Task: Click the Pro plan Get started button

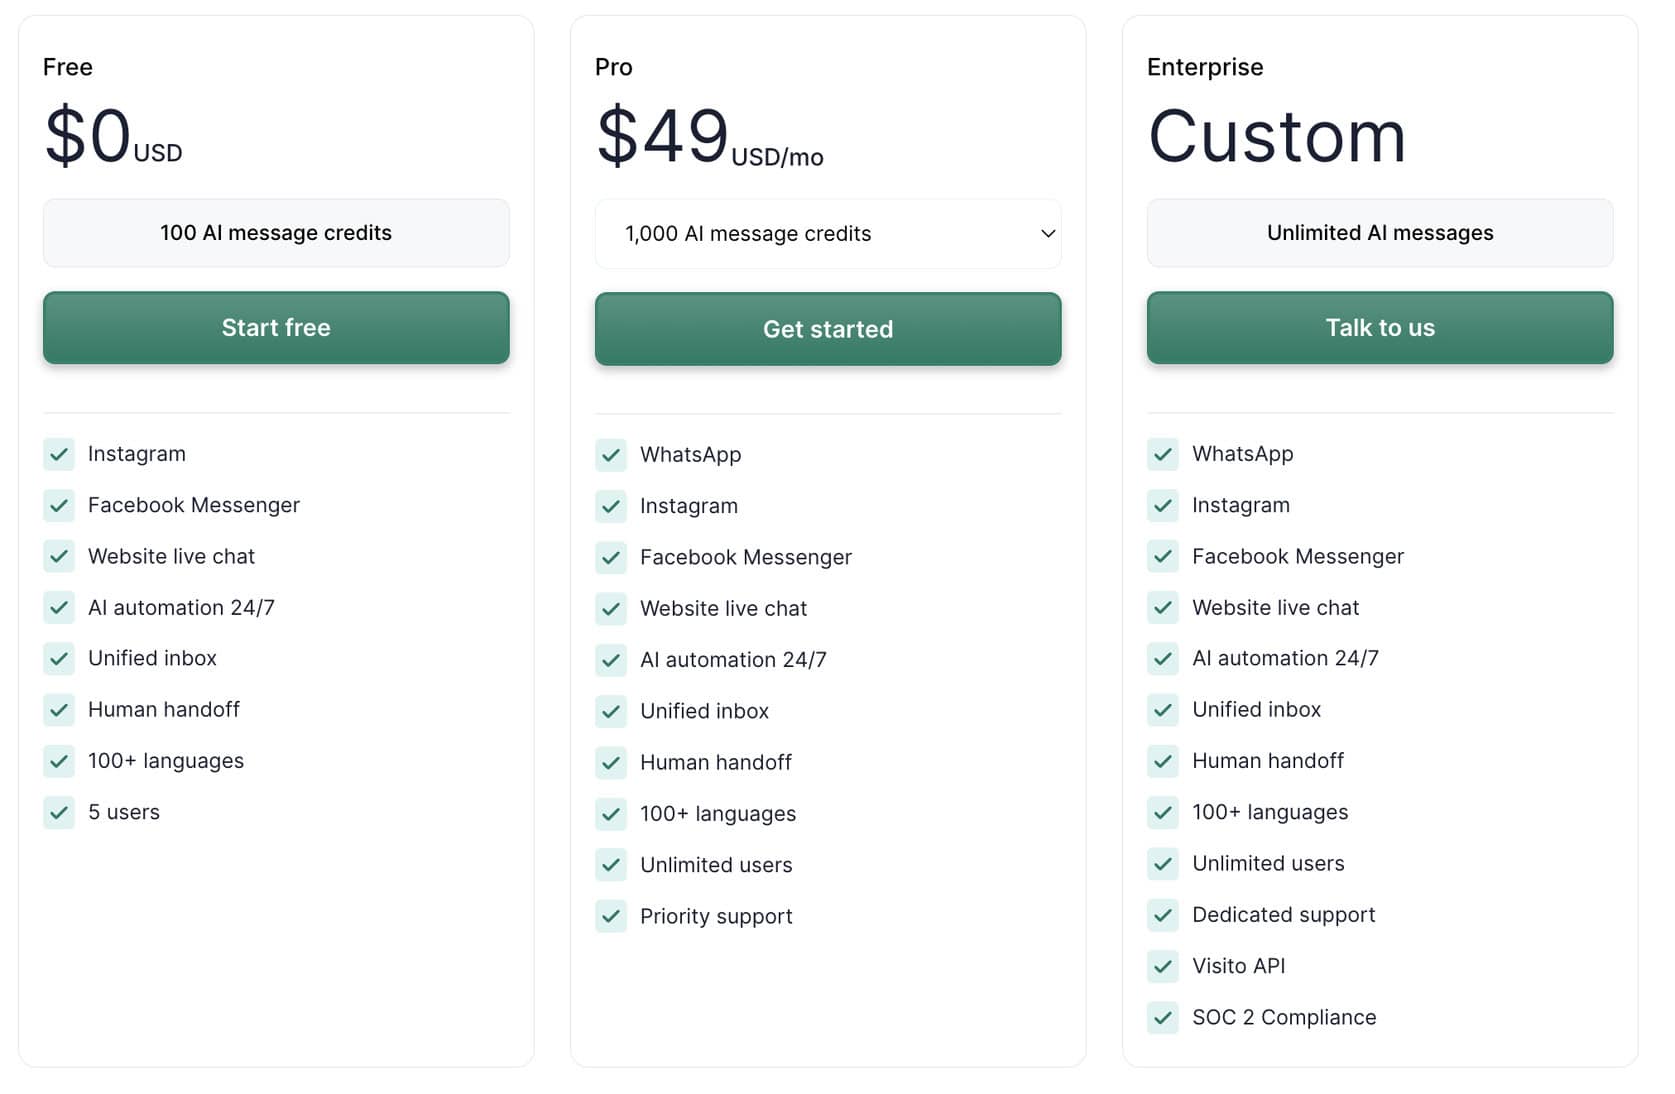Action: 828,329
